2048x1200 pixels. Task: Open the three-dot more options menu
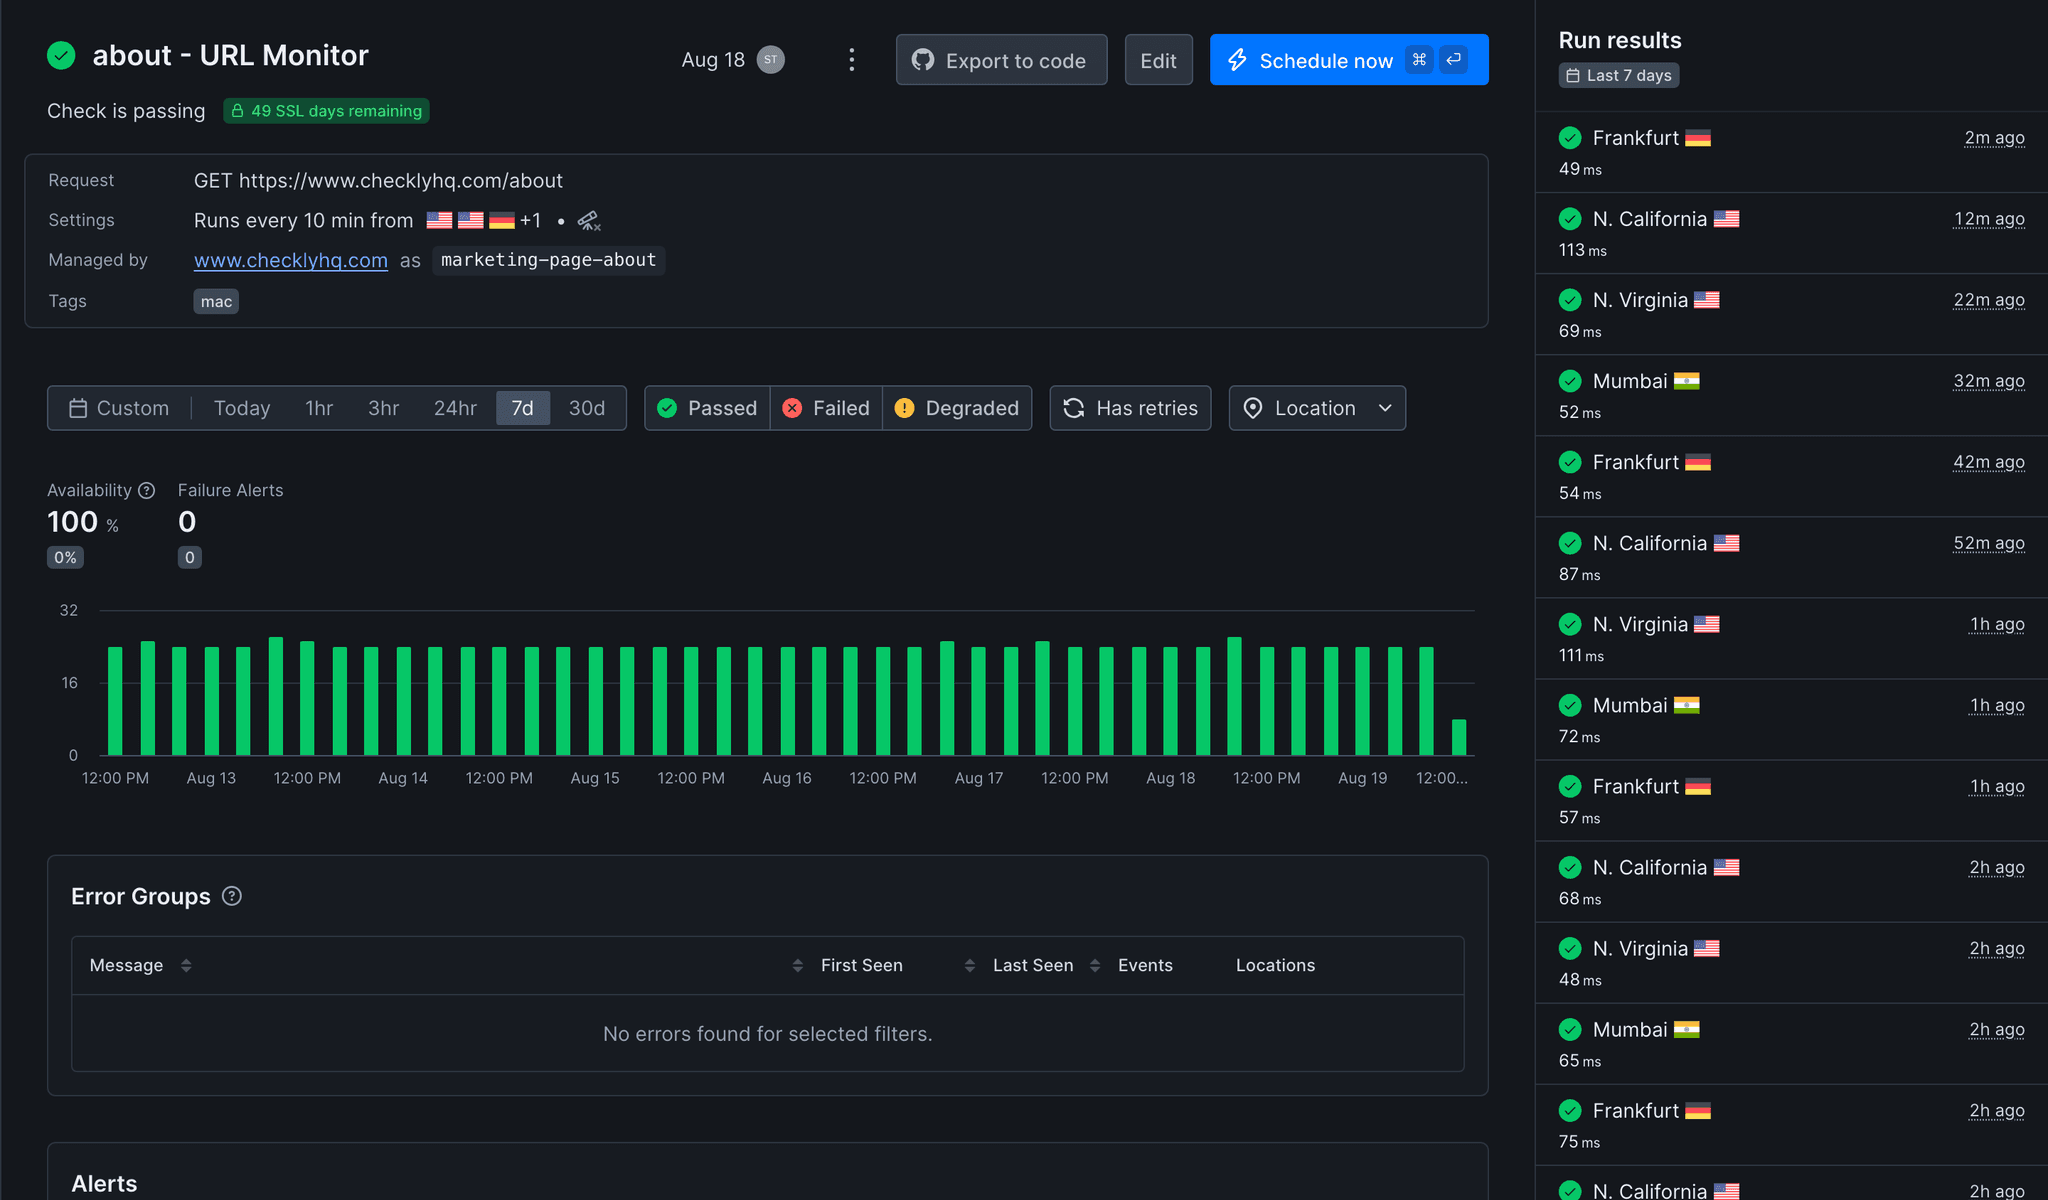pyautogui.click(x=851, y=60)
